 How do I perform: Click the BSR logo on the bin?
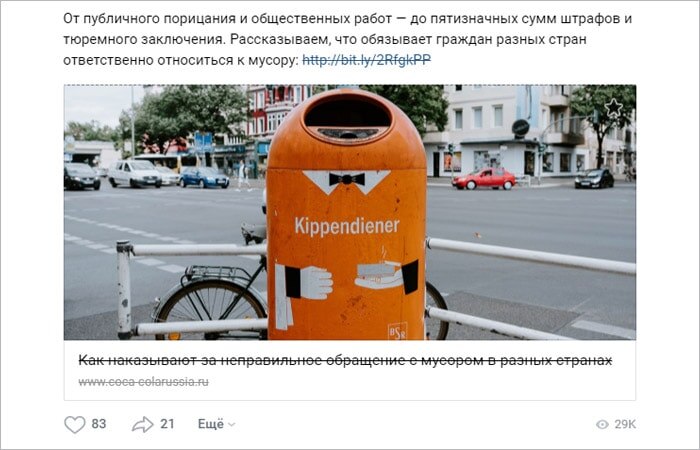click(x=397, y=331)
